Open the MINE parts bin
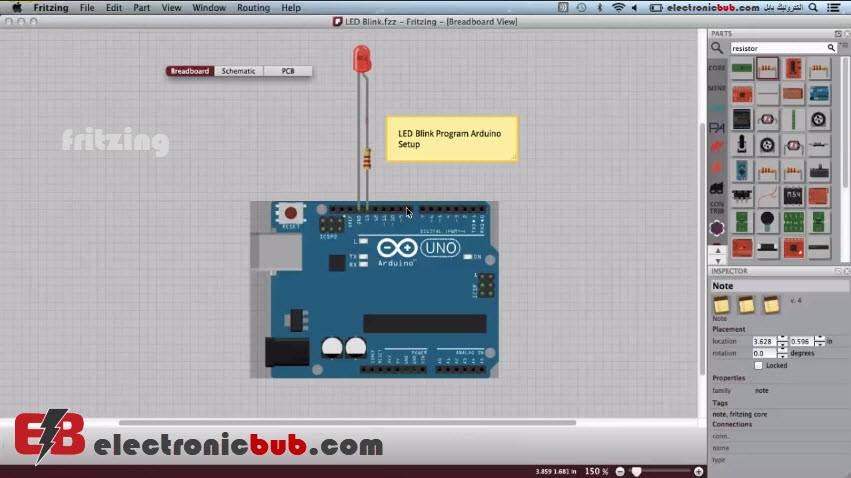 coord(717,88)
